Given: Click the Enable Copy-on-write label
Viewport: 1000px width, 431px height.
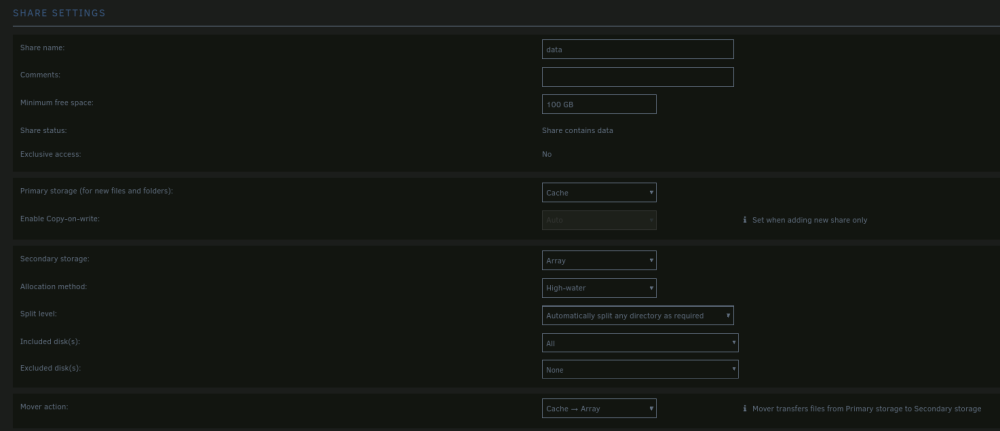Looking at the screenshot, I should tap(60, 219).
